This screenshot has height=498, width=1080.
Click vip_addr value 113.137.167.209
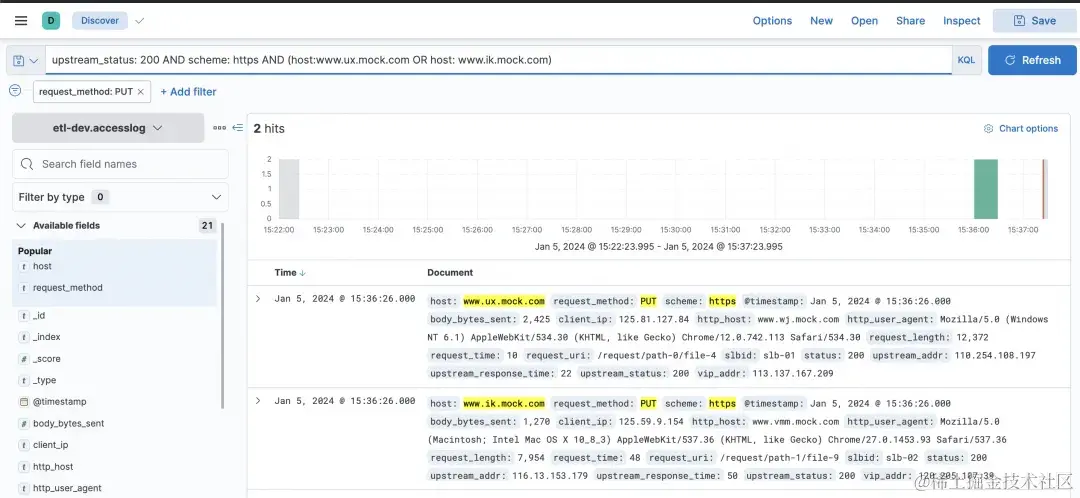point(793,374)
